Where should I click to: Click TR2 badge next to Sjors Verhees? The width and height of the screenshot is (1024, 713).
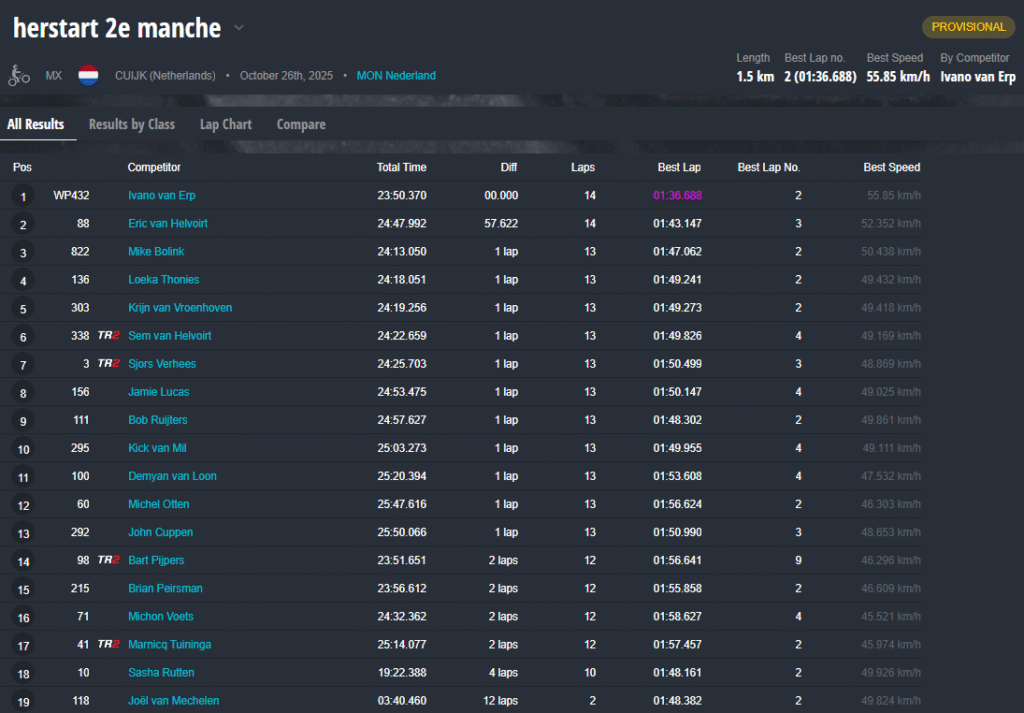point(109,364)
